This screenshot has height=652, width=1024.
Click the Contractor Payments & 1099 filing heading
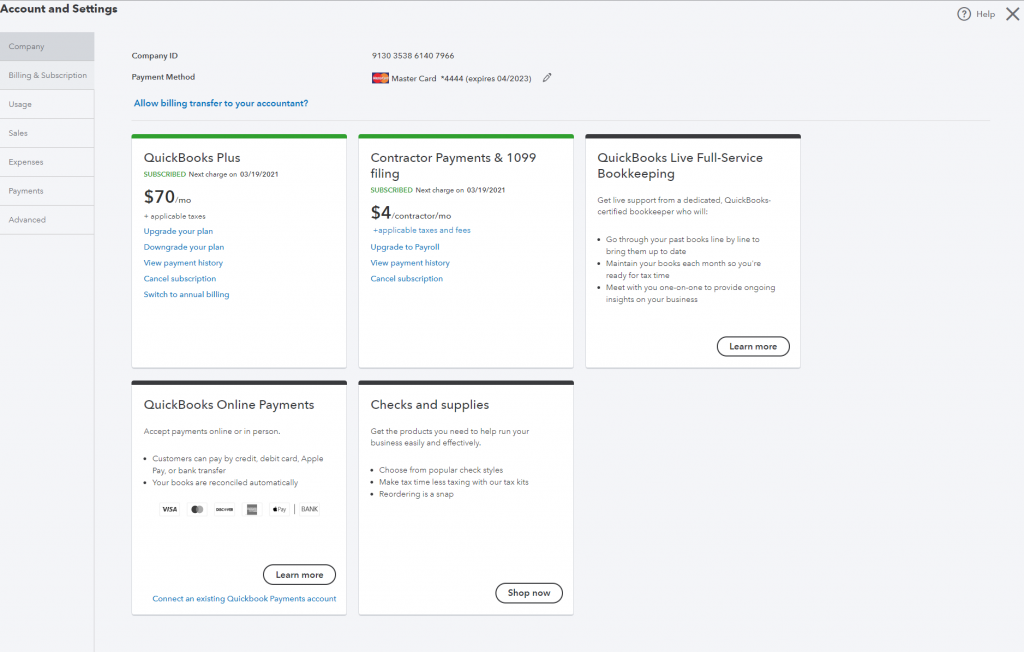pos(453,165)
